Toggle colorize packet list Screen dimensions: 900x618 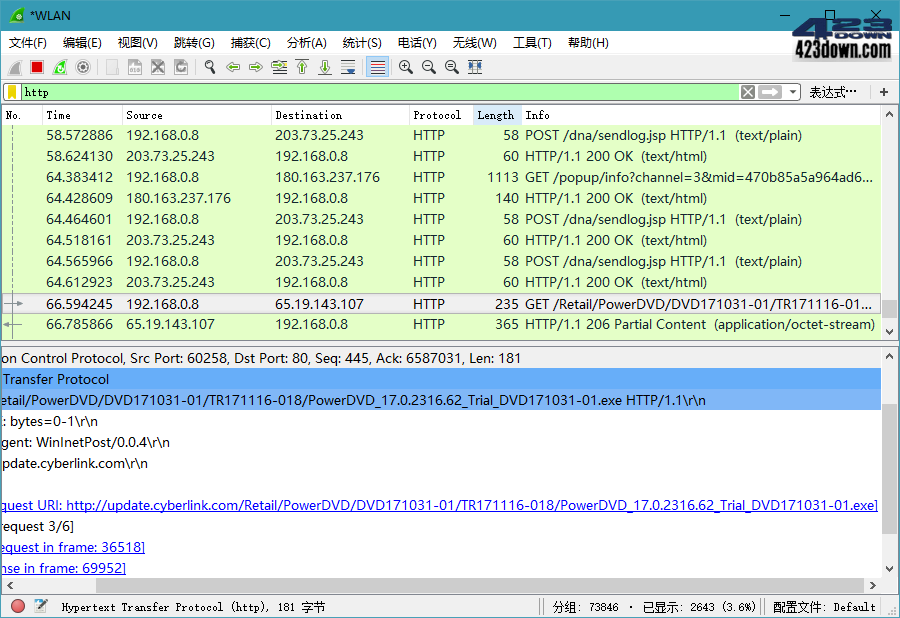[378, 66]
